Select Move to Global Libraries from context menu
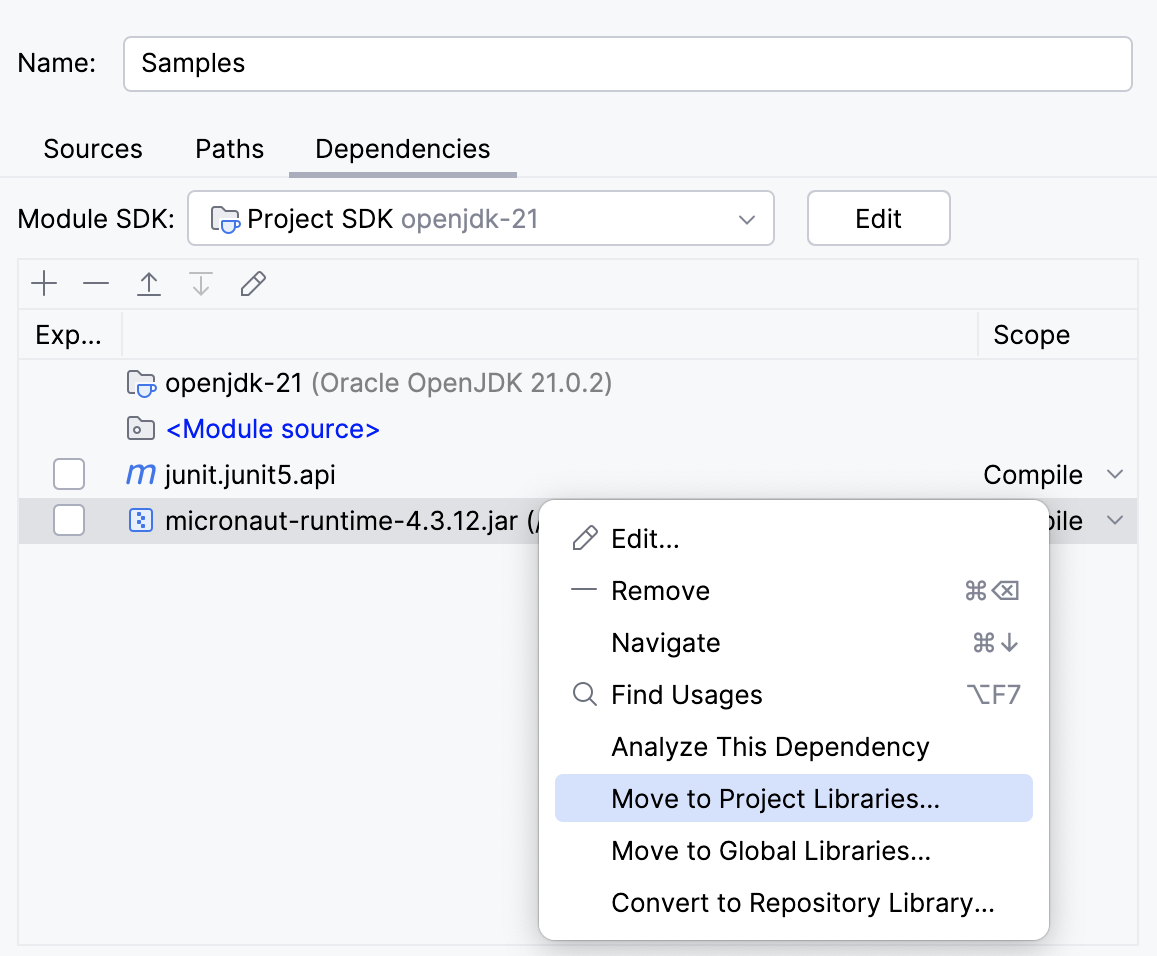This screenshot has height=956, width=1157. (x=770, y=850)
